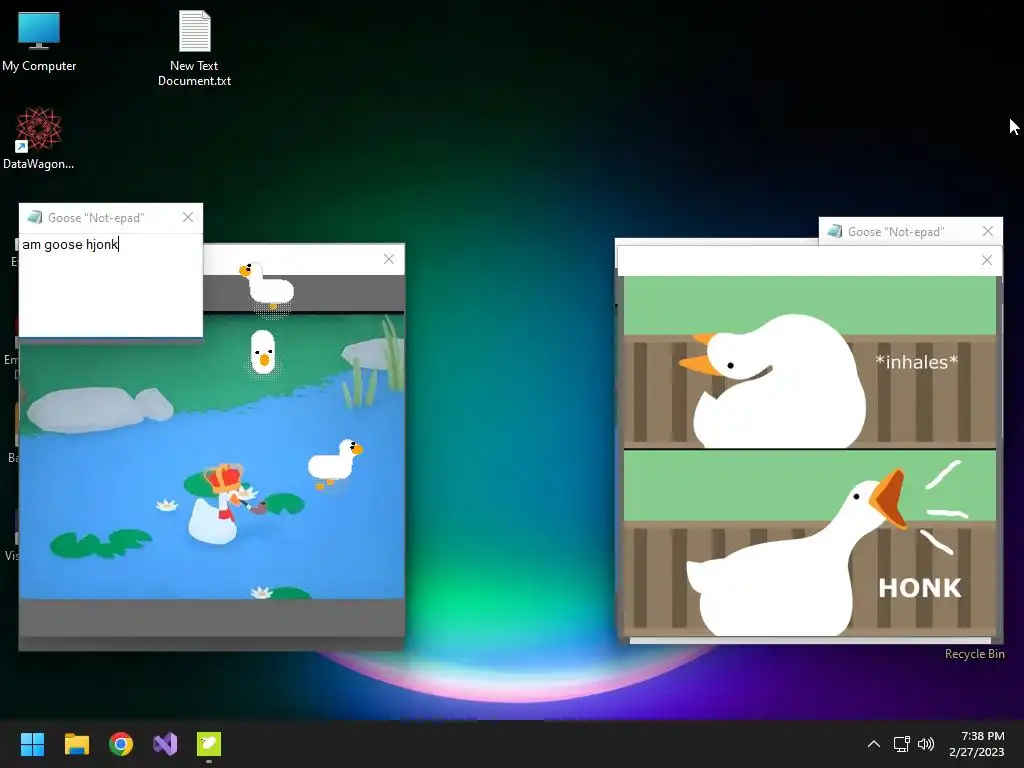Click in the Goose Not-epad text area
Image resolution: width=1024 pixels, height=768 pixels.
point(110,285)
